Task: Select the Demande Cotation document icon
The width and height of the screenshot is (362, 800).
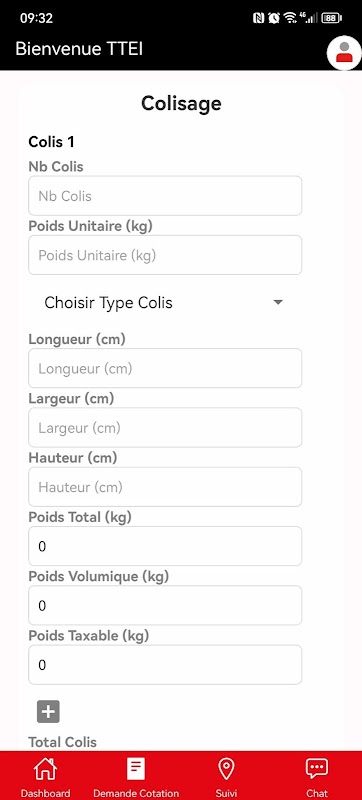Action: (x=136, y=768)
